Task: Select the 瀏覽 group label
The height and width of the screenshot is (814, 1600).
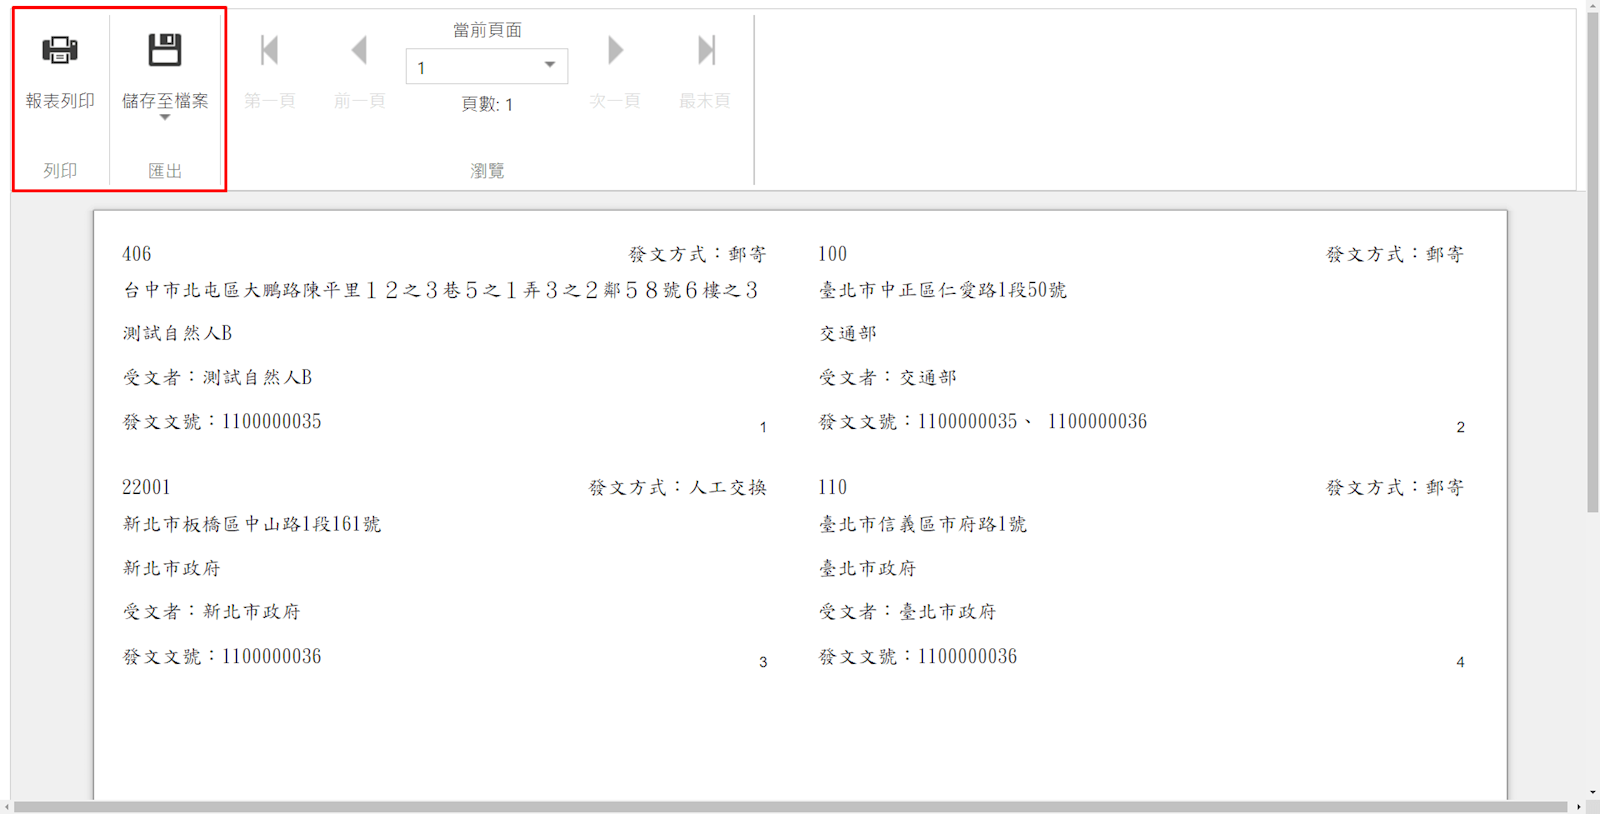Action: coord(487,171)
